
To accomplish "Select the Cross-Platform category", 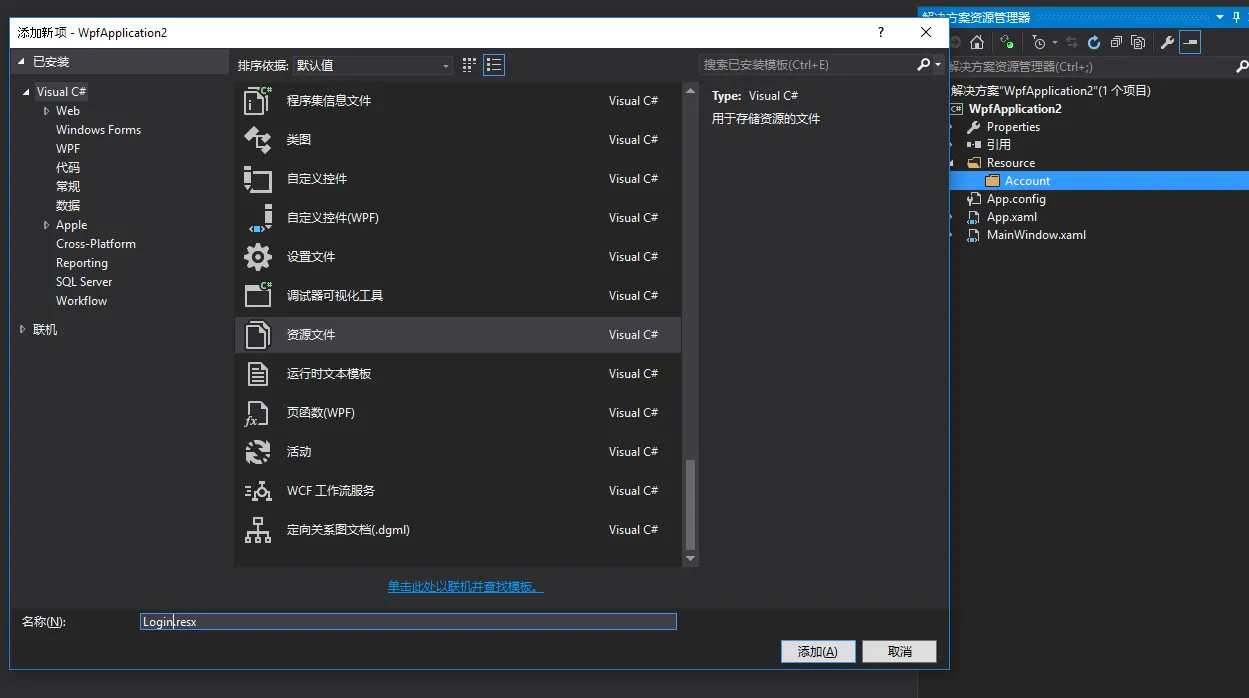I will (x=96, y=244).
